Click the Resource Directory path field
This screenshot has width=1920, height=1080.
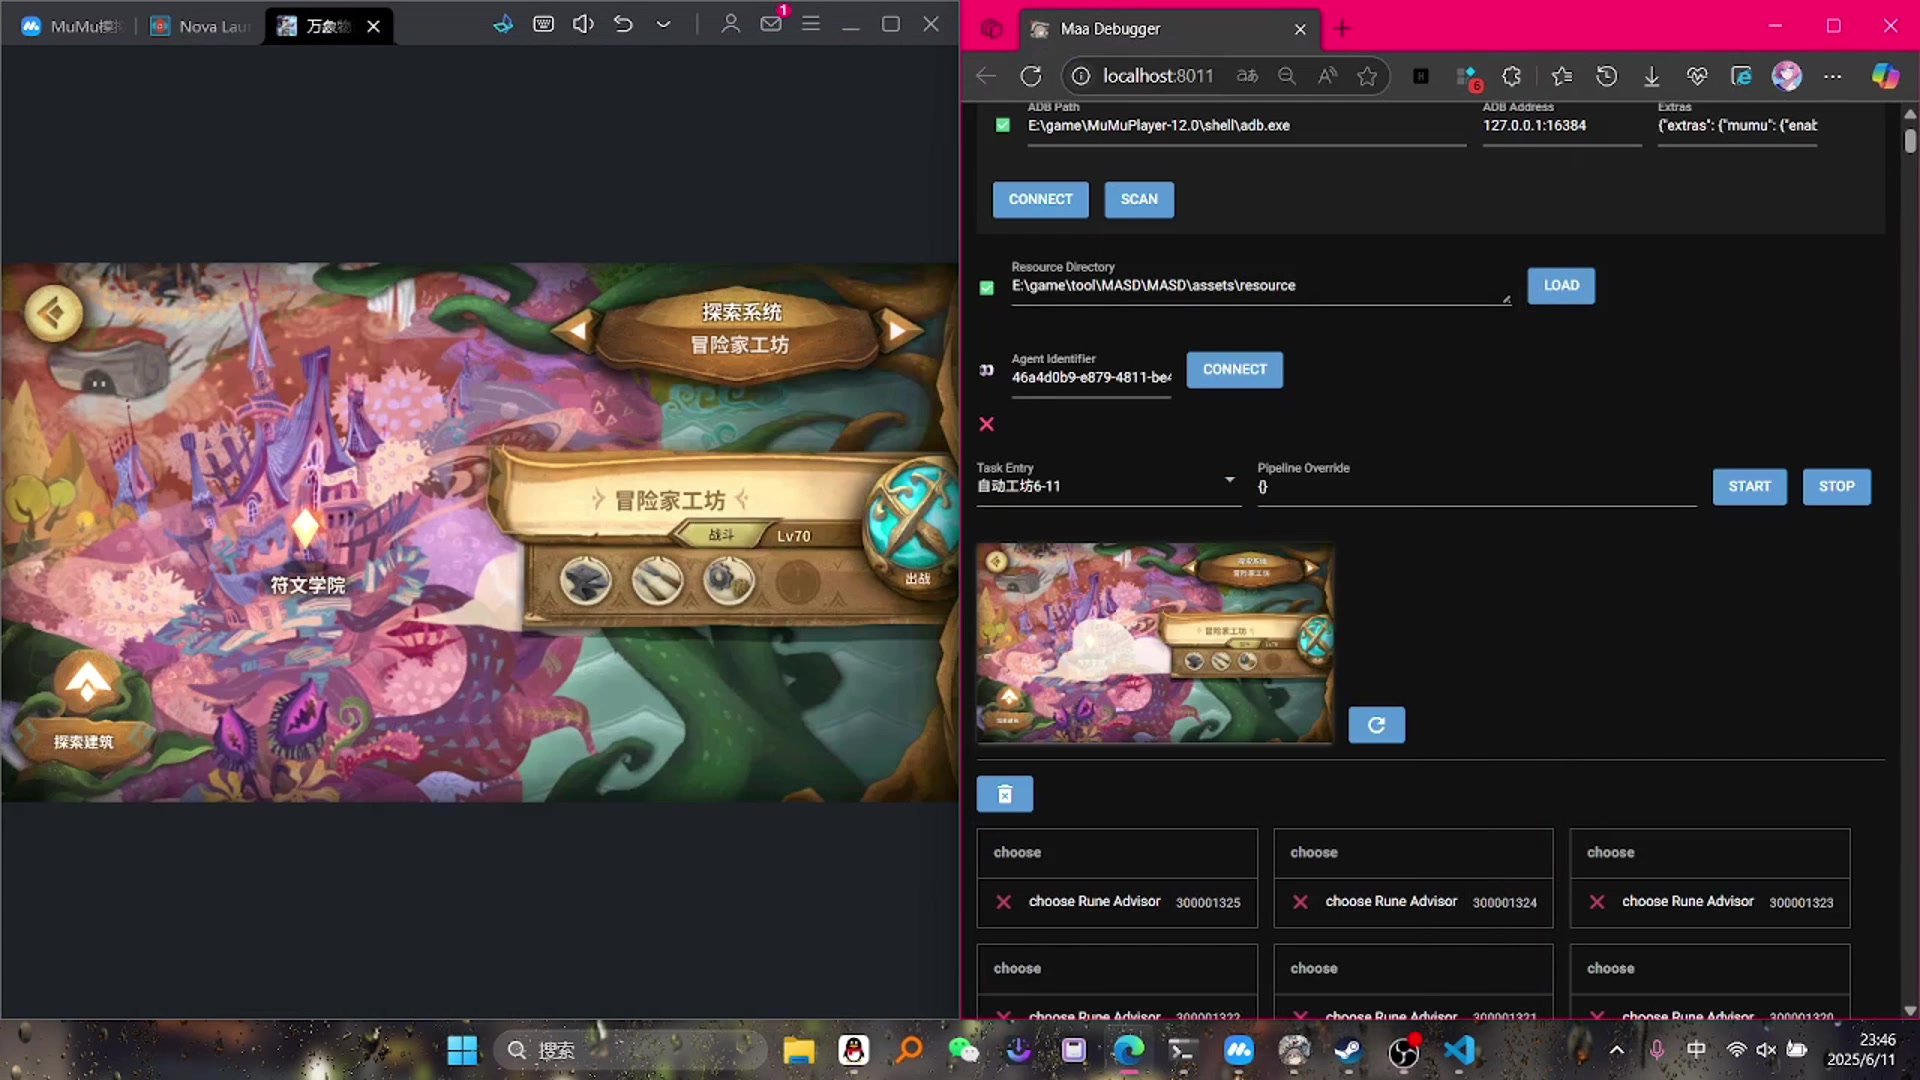pyautogui.click(x=1261, y=287)
